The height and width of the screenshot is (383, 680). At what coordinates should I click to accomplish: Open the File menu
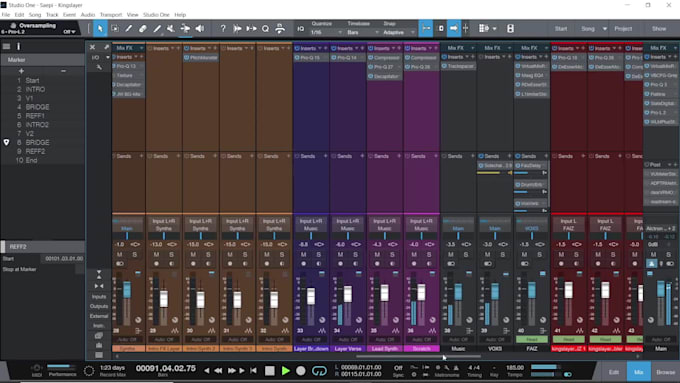point(6,15)
